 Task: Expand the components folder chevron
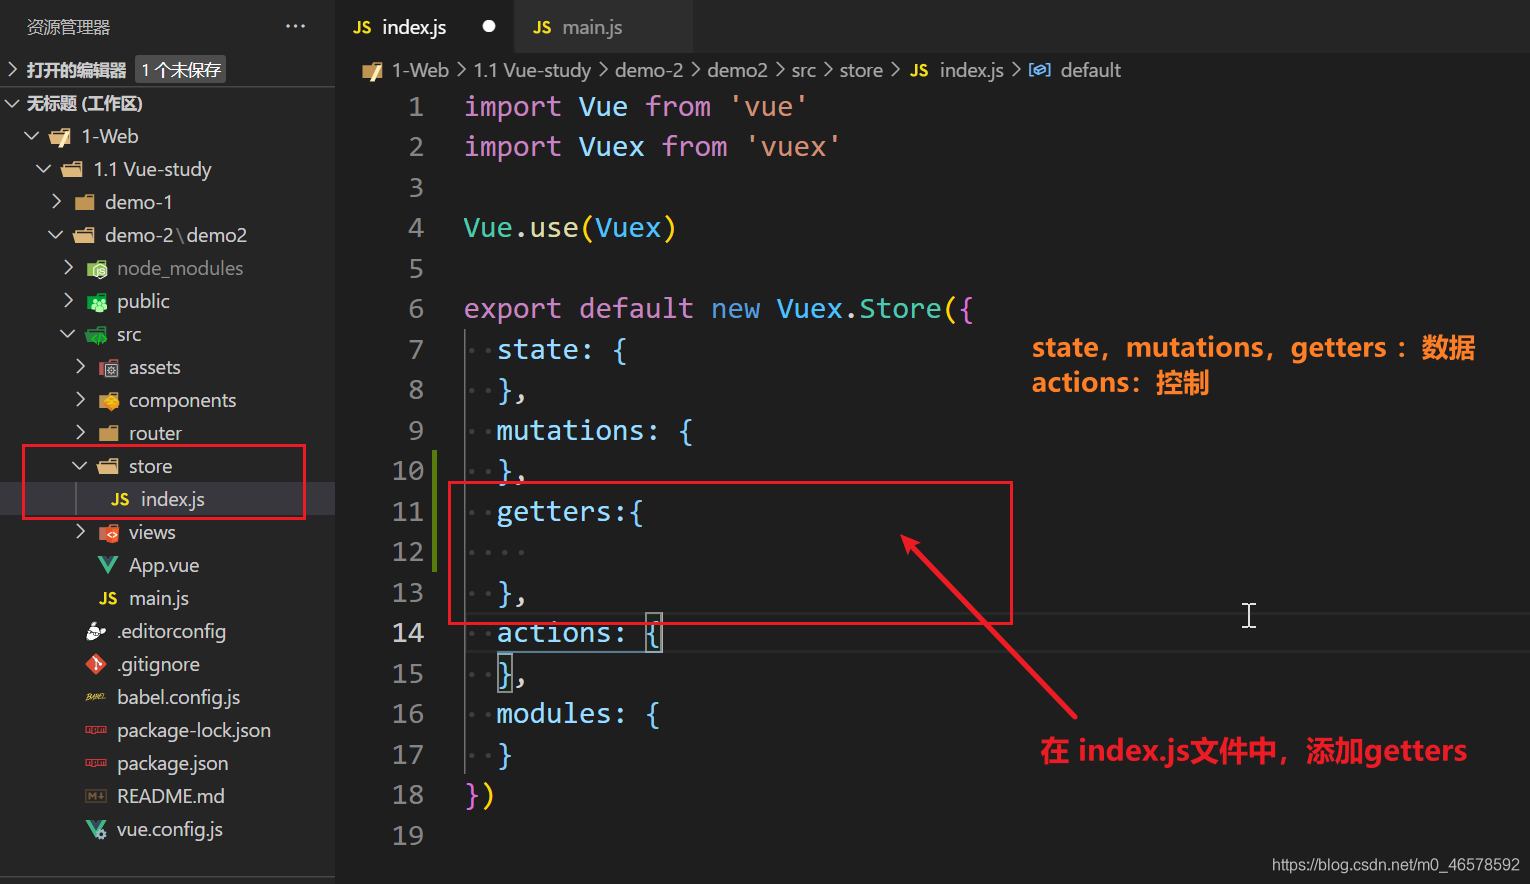coord(81,400)
